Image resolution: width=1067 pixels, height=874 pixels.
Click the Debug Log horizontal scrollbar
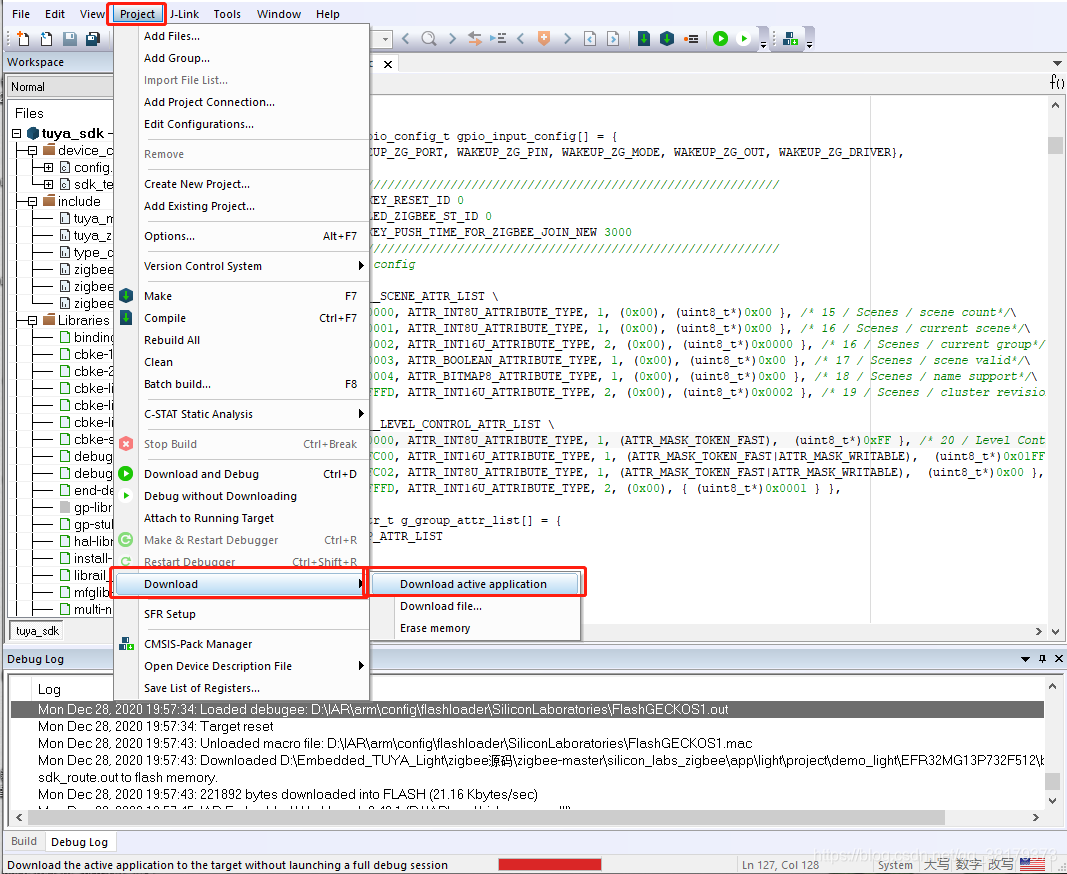(486, 817)
